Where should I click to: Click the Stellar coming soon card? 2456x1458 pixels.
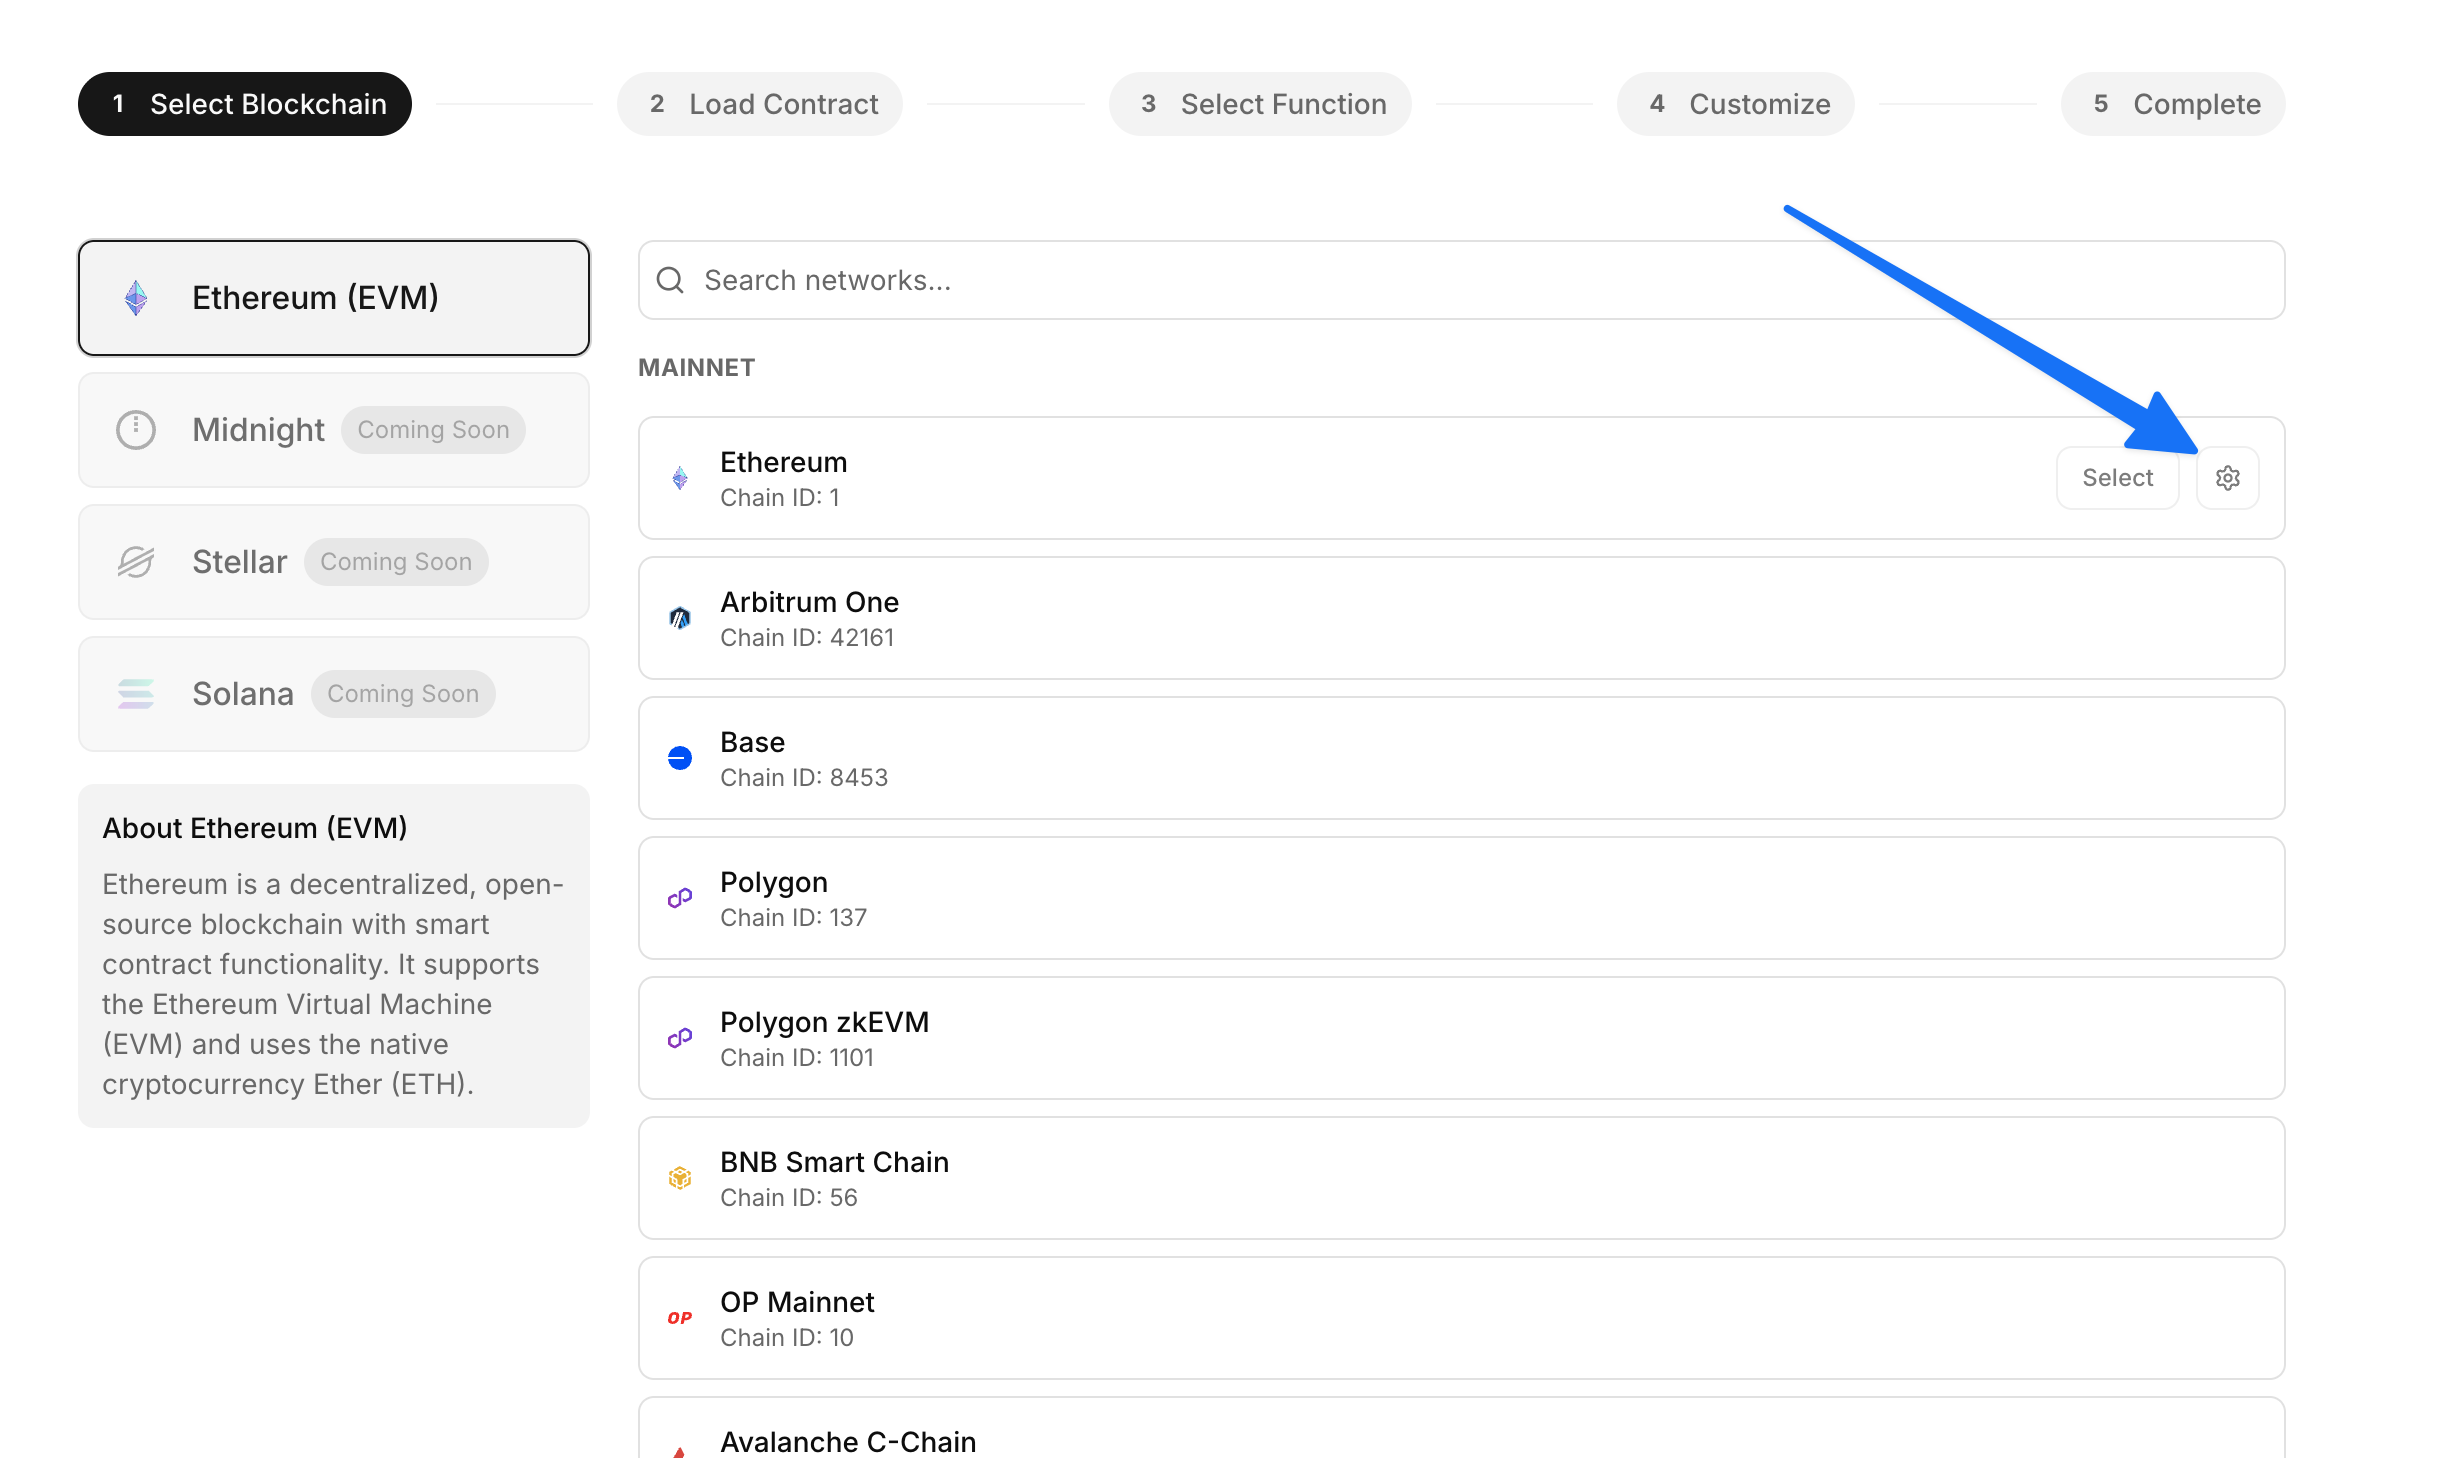point(334,562)
